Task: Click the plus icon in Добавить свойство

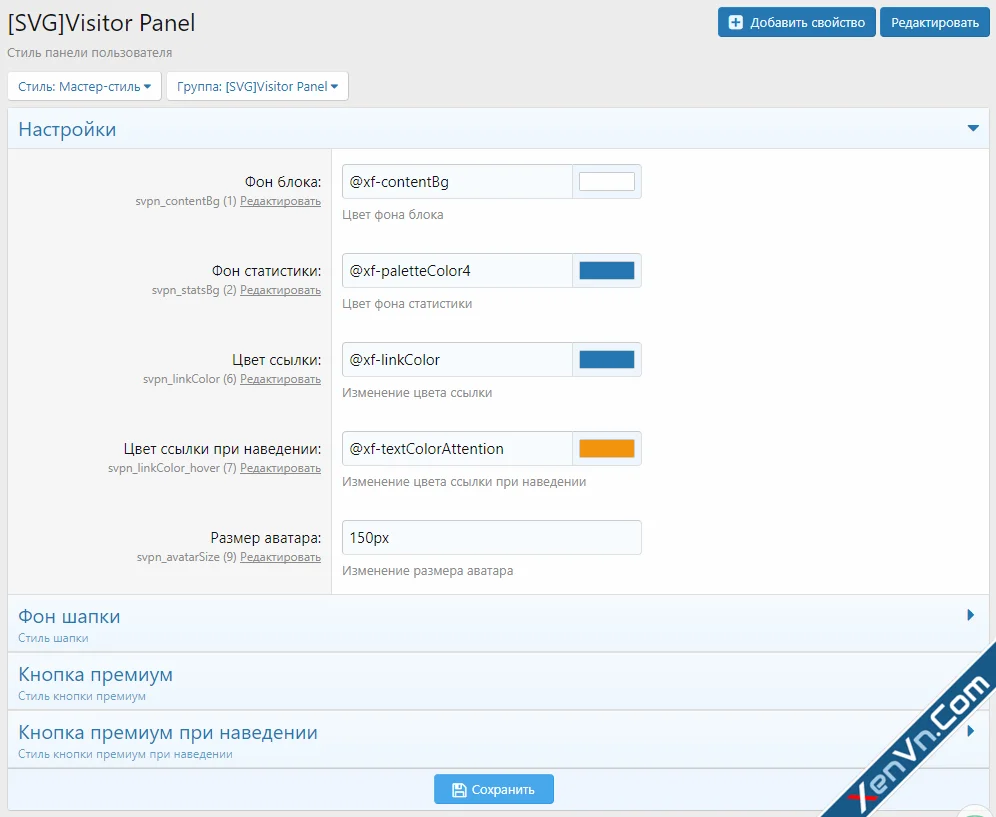Action: [736, 22]
